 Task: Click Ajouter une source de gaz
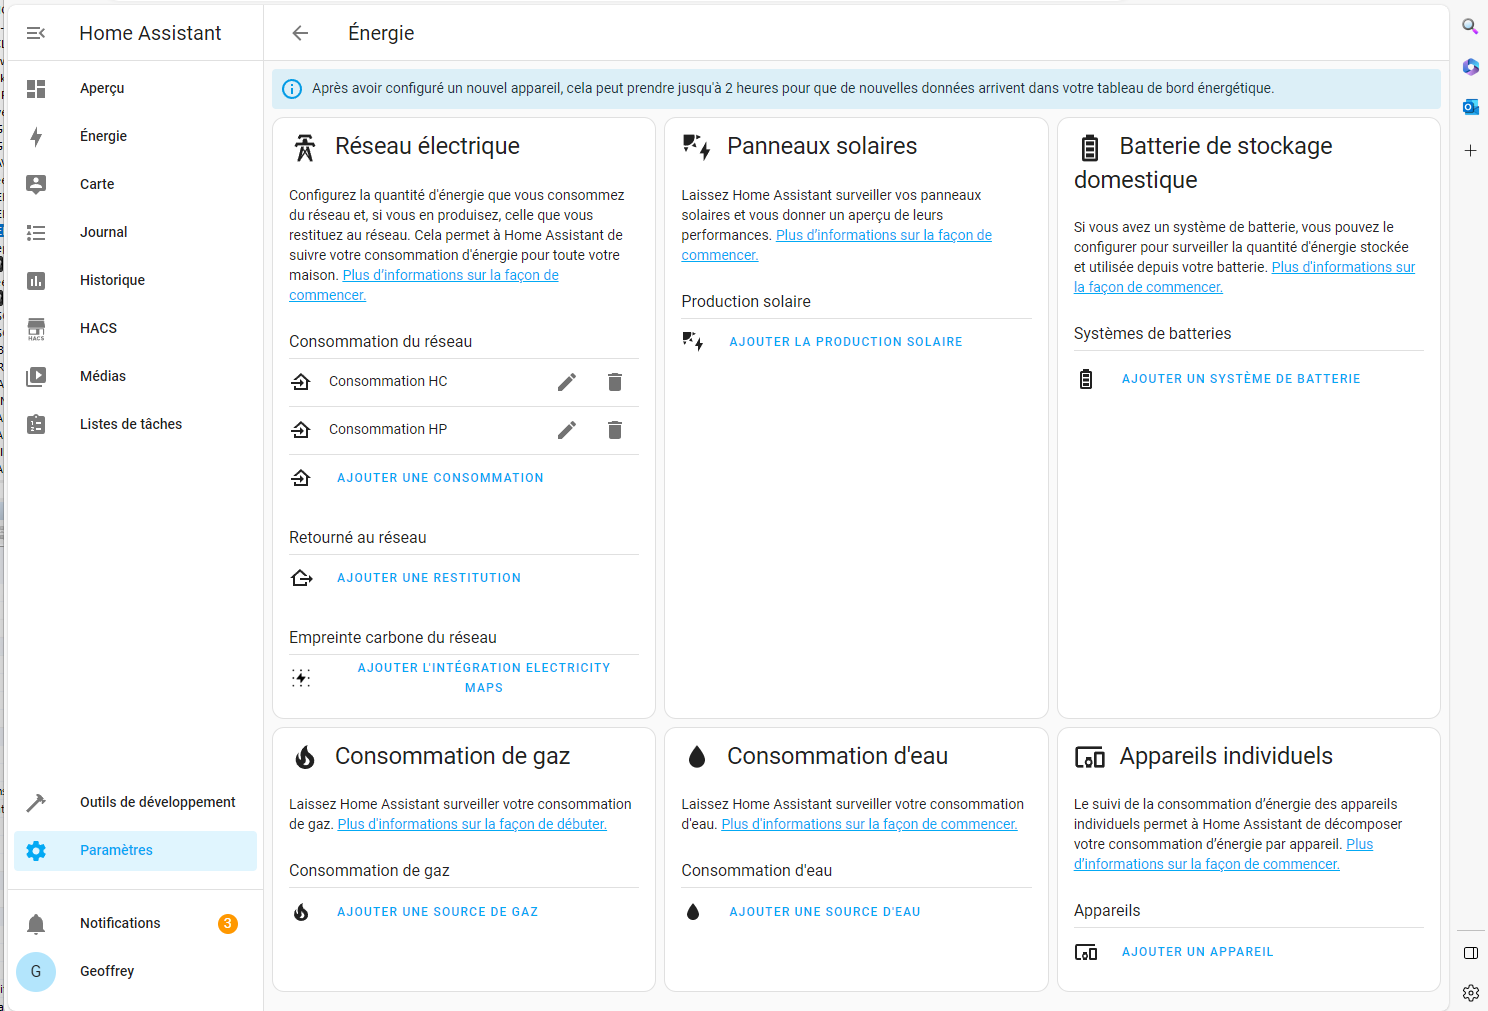pos(438,912)
